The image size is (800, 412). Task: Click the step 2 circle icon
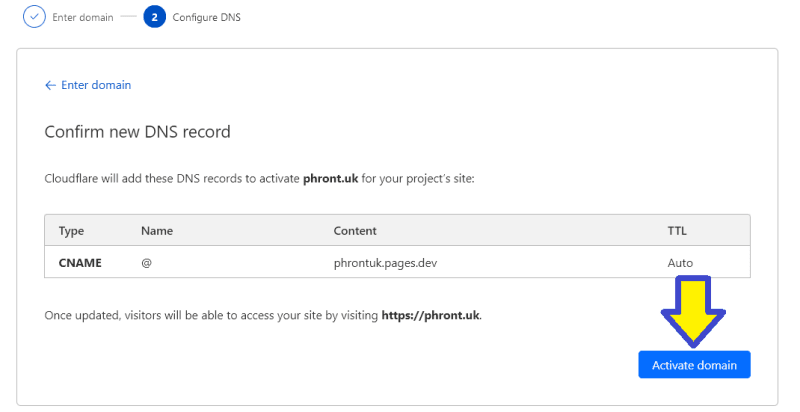coord(155,17)
